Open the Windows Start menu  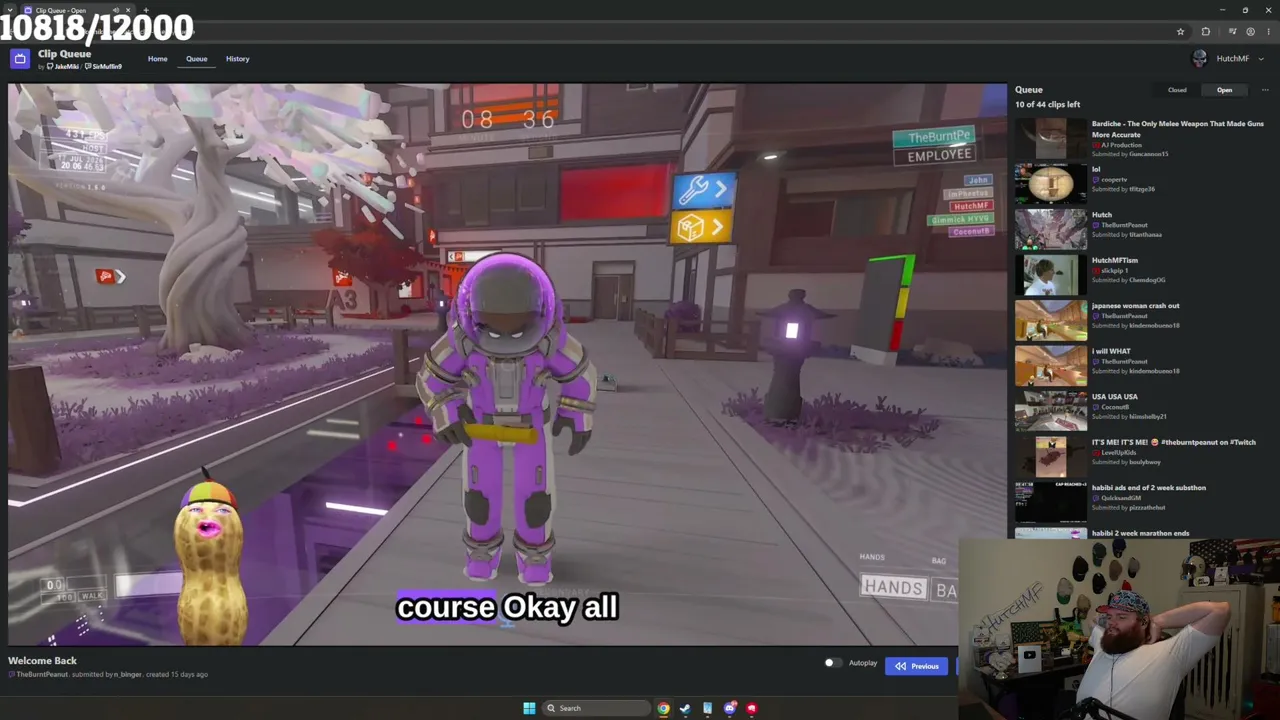[x=529, y=708]
